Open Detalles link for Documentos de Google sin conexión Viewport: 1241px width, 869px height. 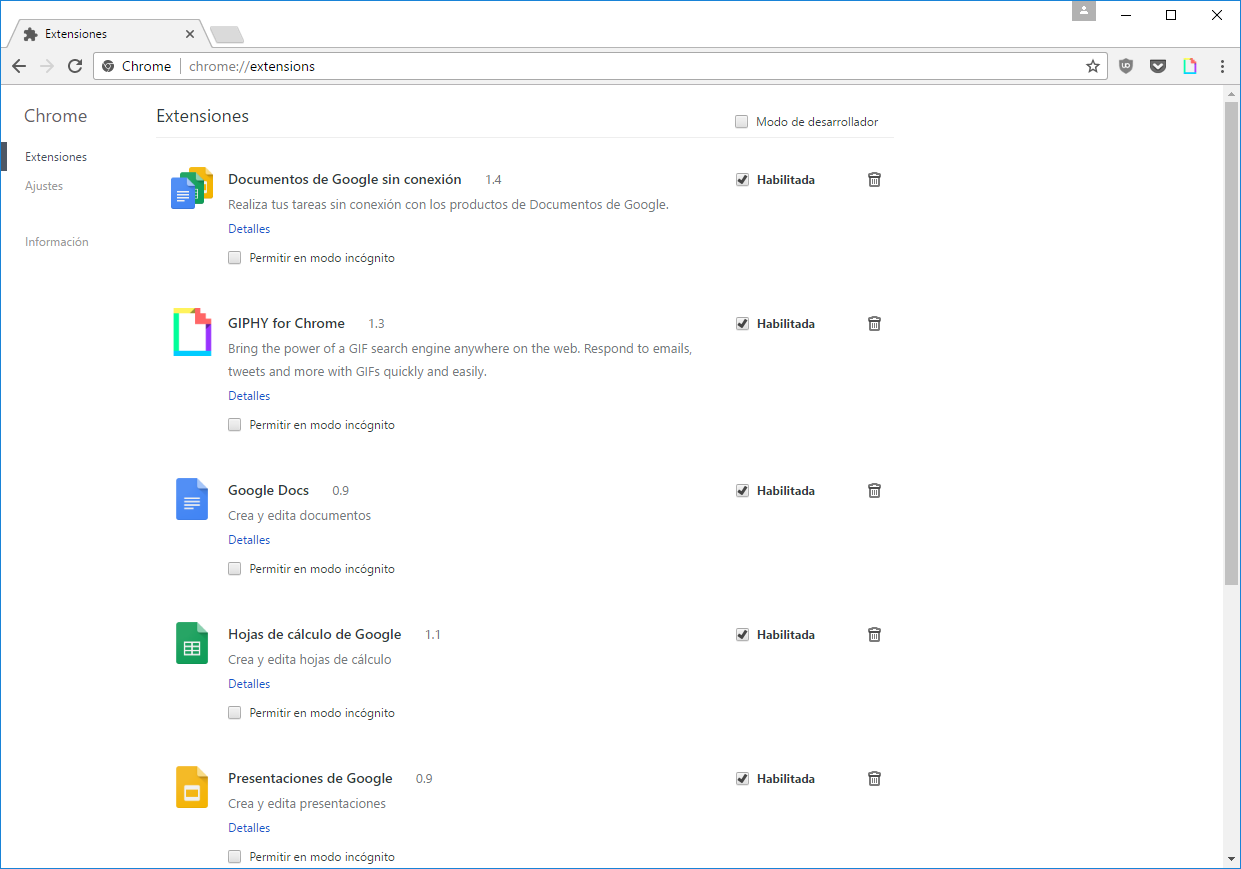click(x=249, y=229)
